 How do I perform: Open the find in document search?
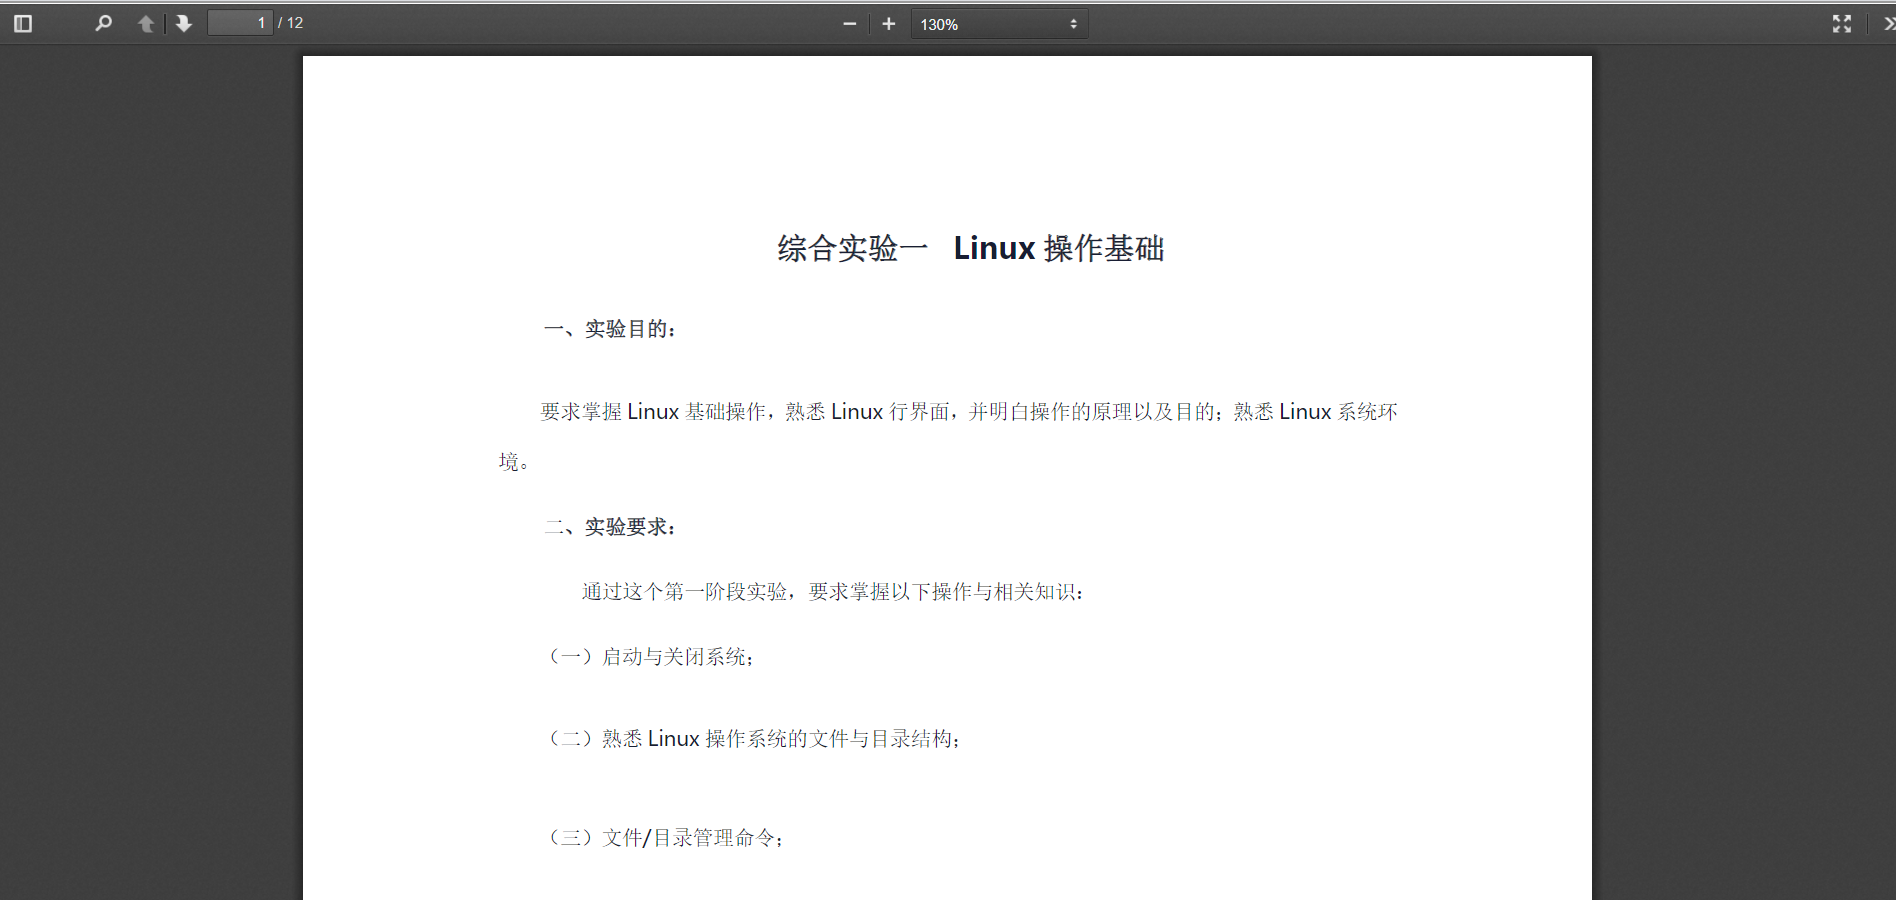tap(103, 23)
